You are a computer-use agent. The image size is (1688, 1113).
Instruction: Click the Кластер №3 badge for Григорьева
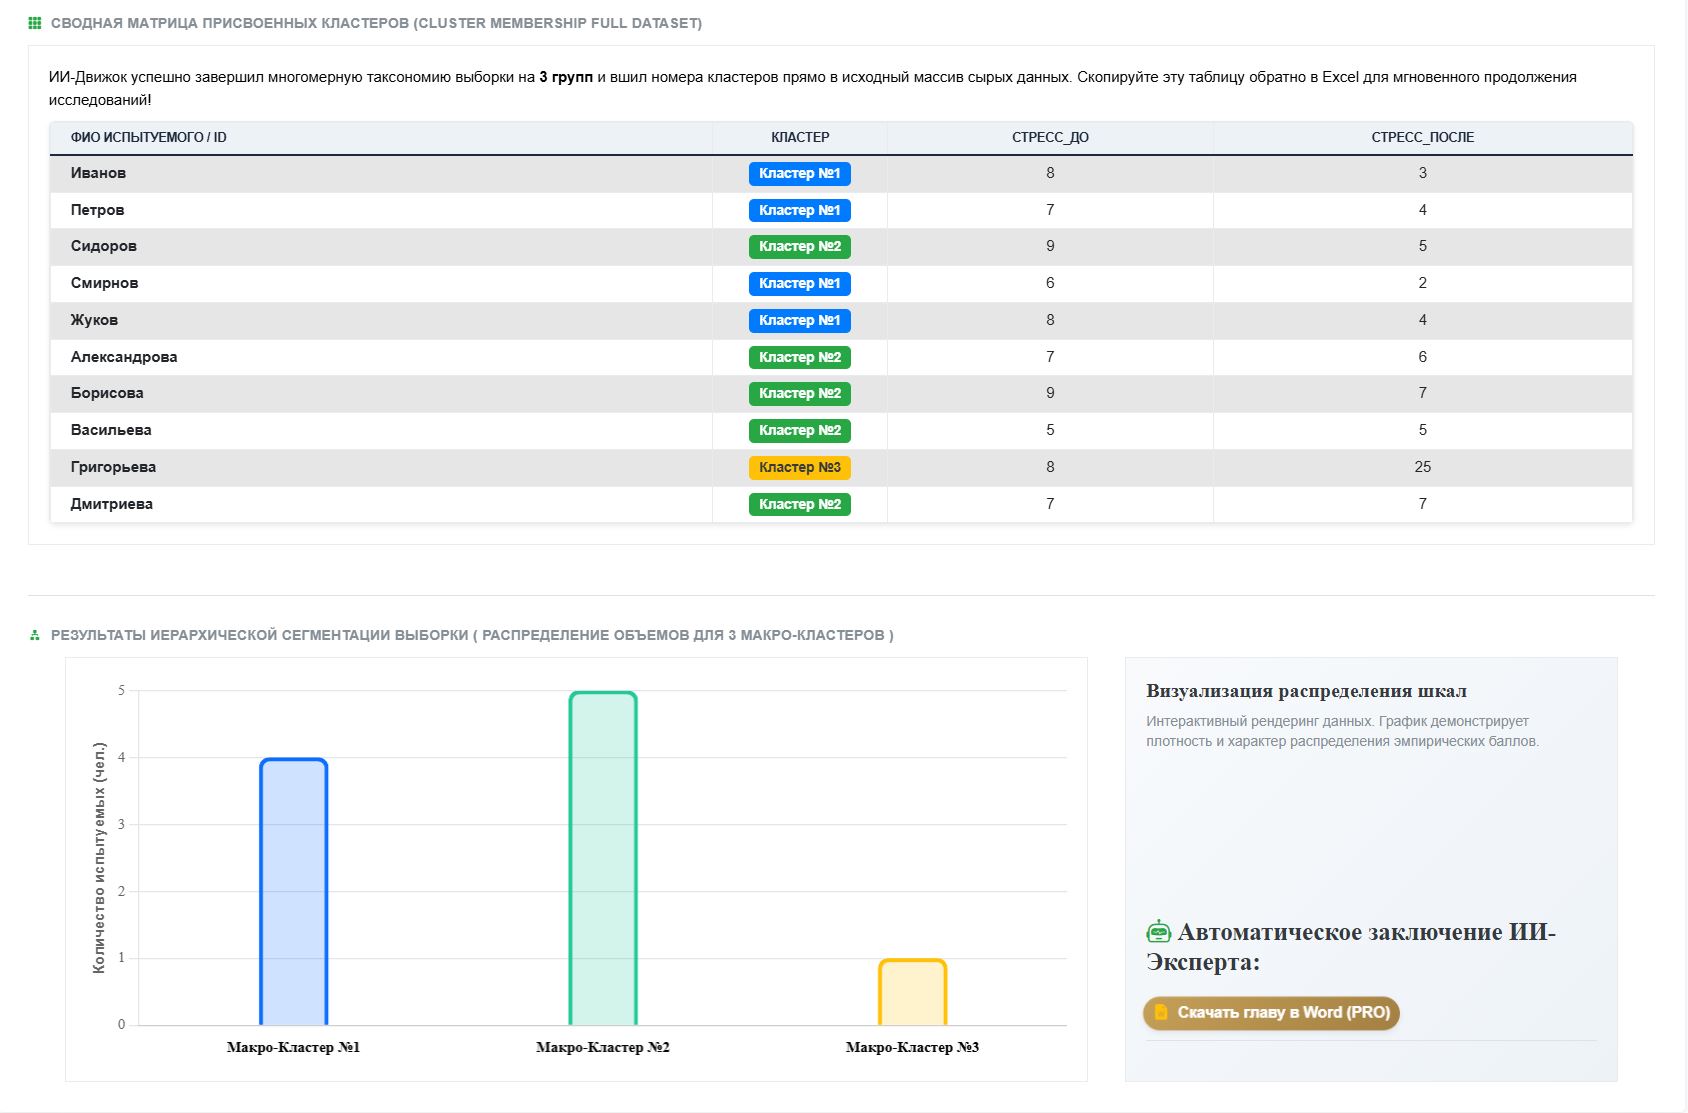point(800,467)
